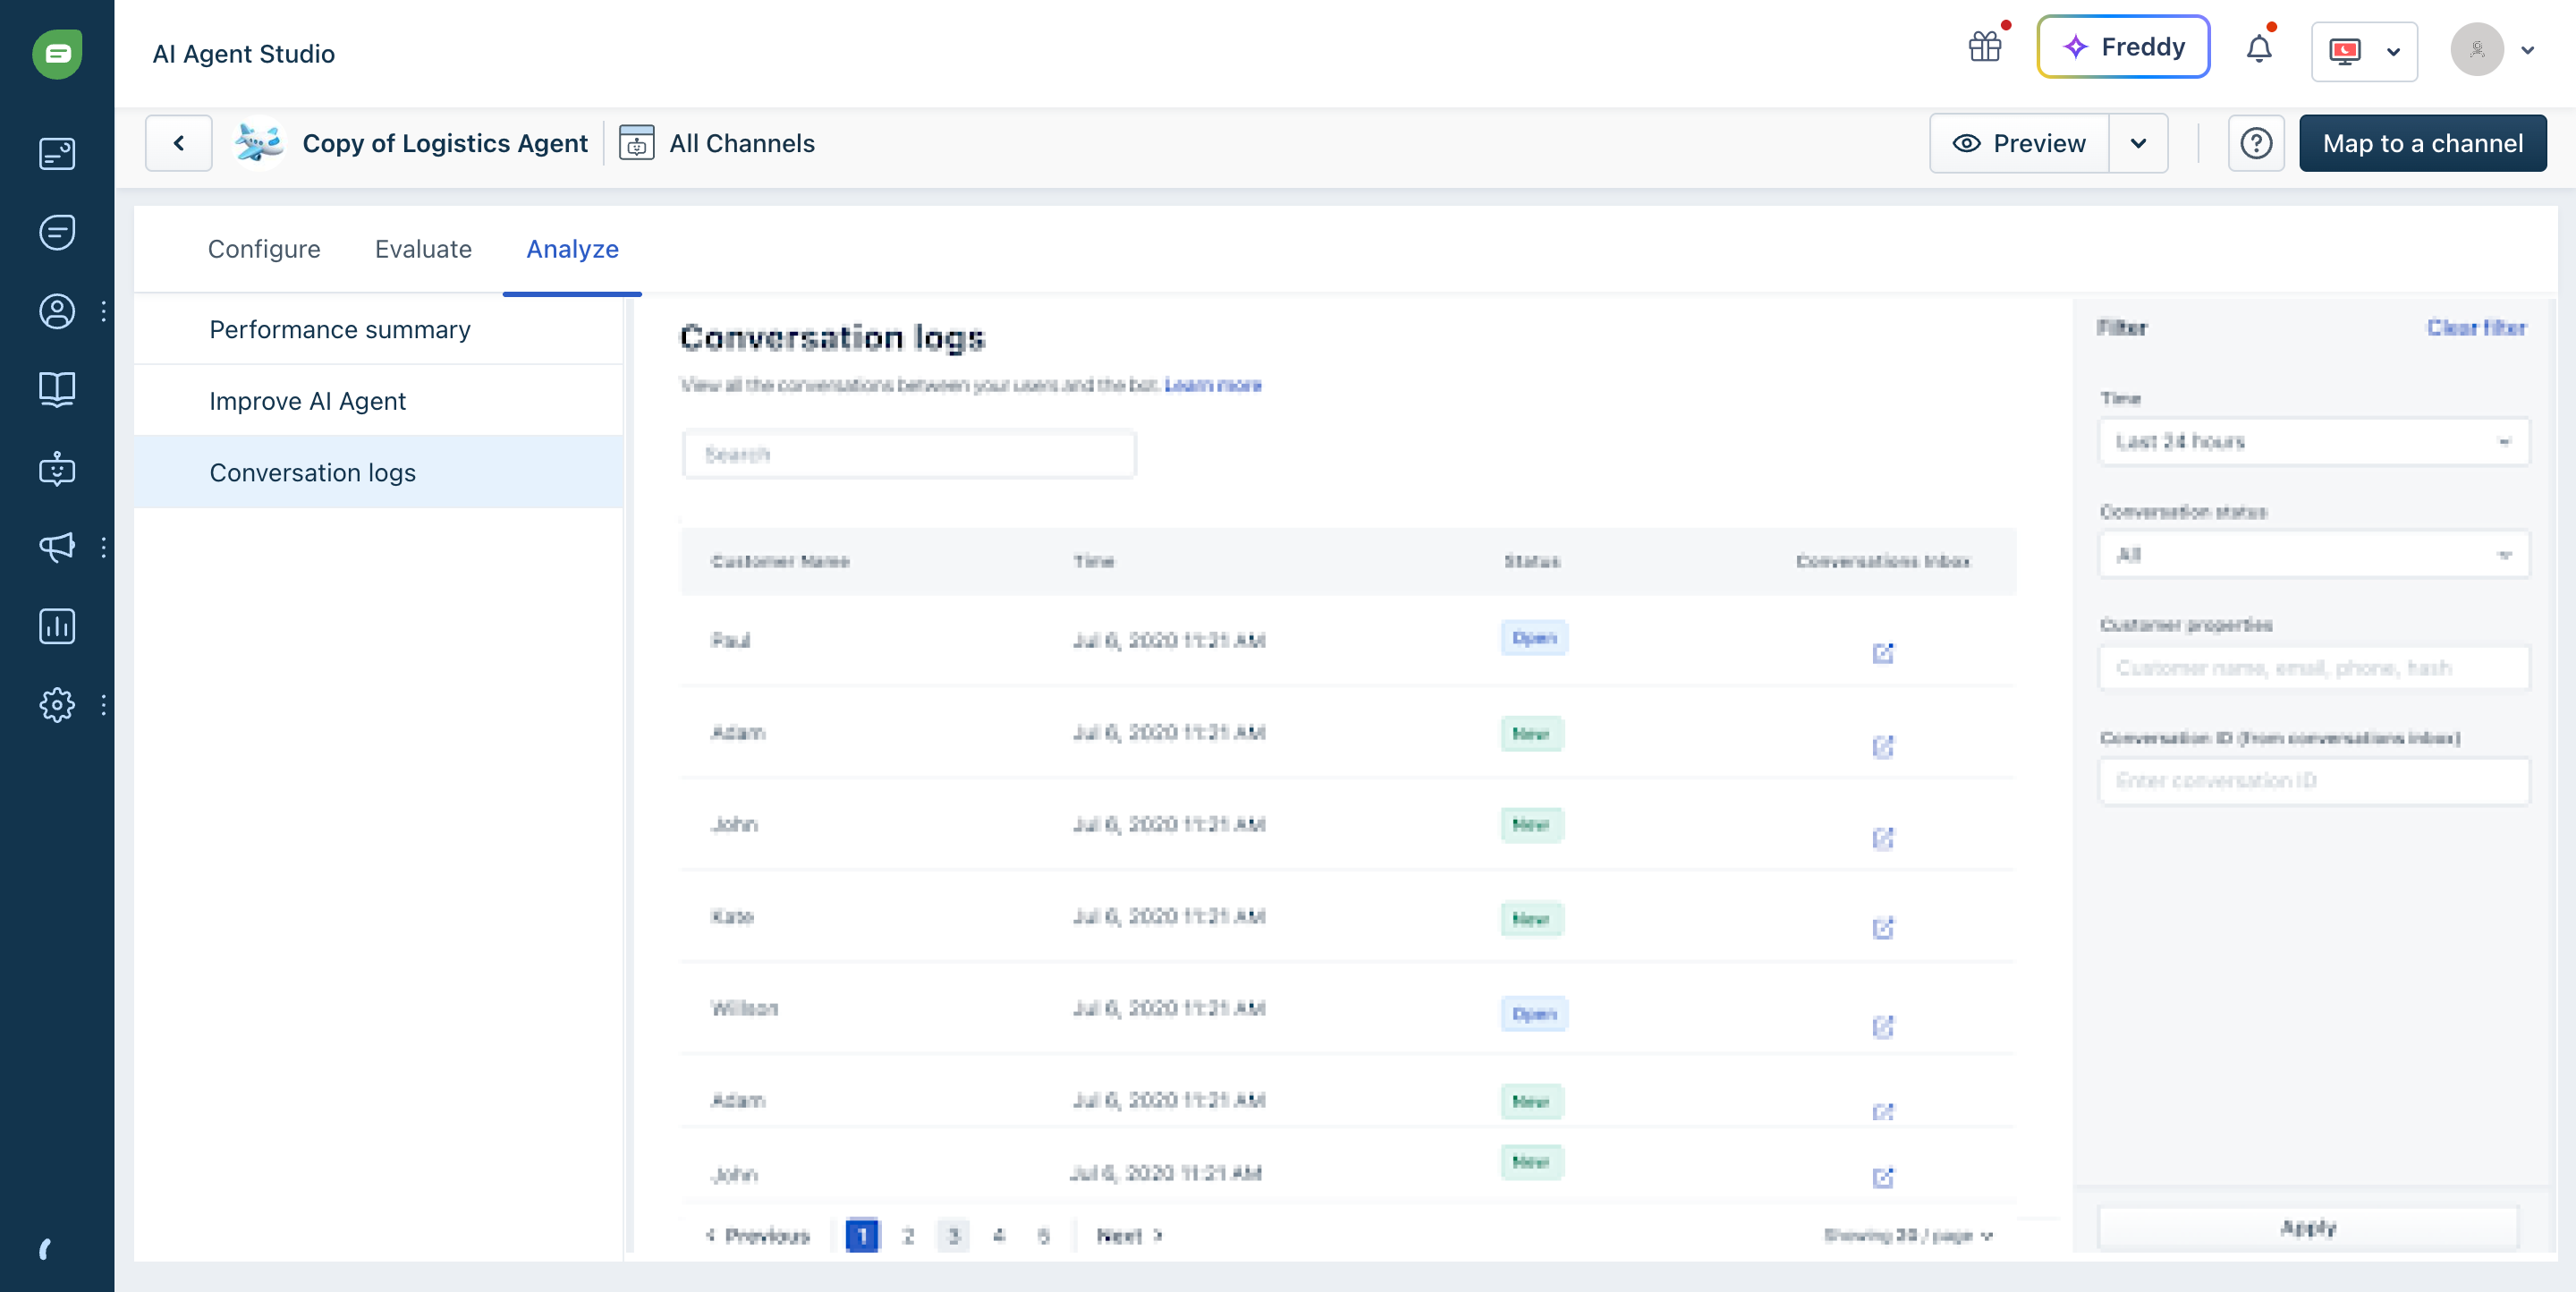Switch to the Evaluate tab
The image size is (2576, 1292).
point(423,249)
